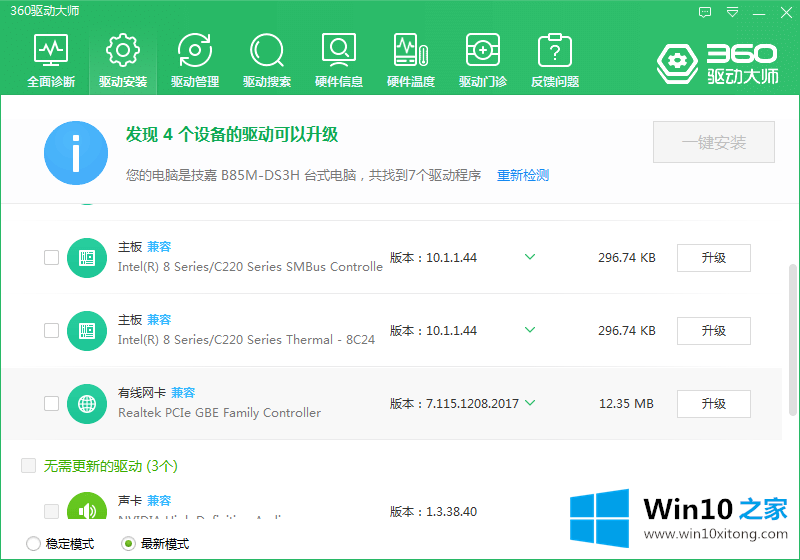
Task: Open the 硬件信息 hardware info icon
Action: 339,50
